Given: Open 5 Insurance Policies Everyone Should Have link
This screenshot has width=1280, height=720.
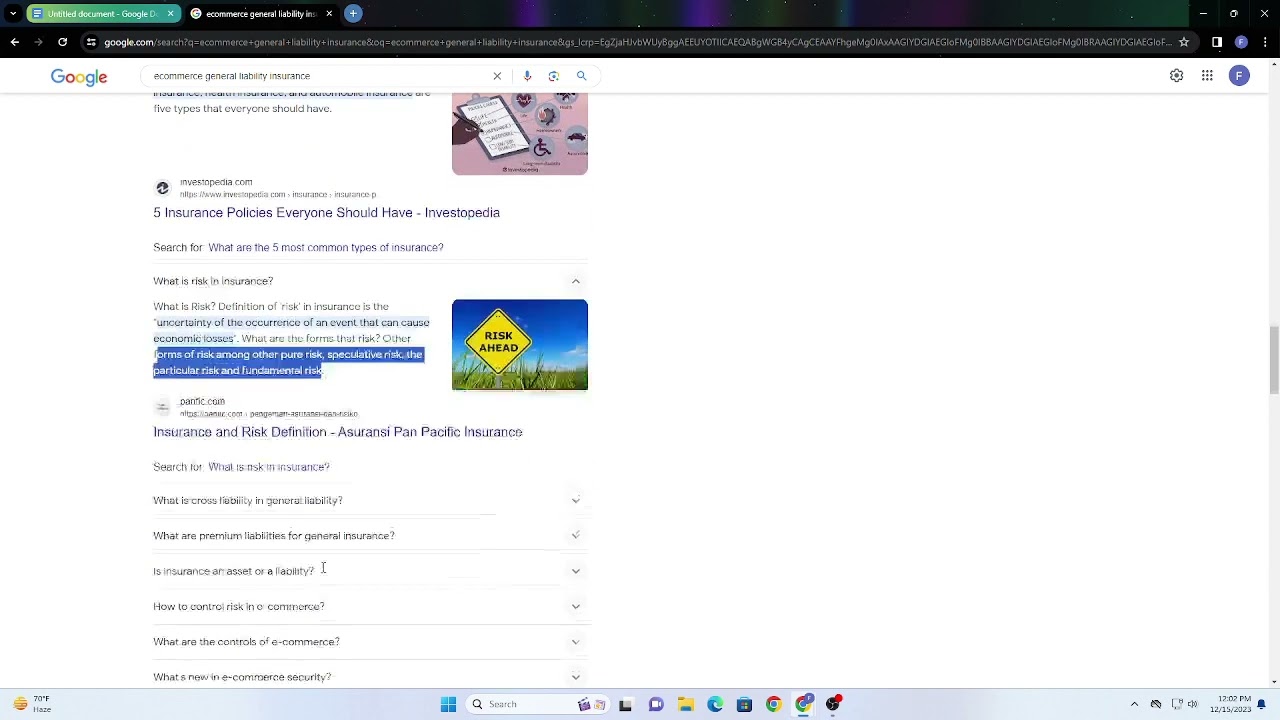Looking at the screenshot, I should pos(326,213).
